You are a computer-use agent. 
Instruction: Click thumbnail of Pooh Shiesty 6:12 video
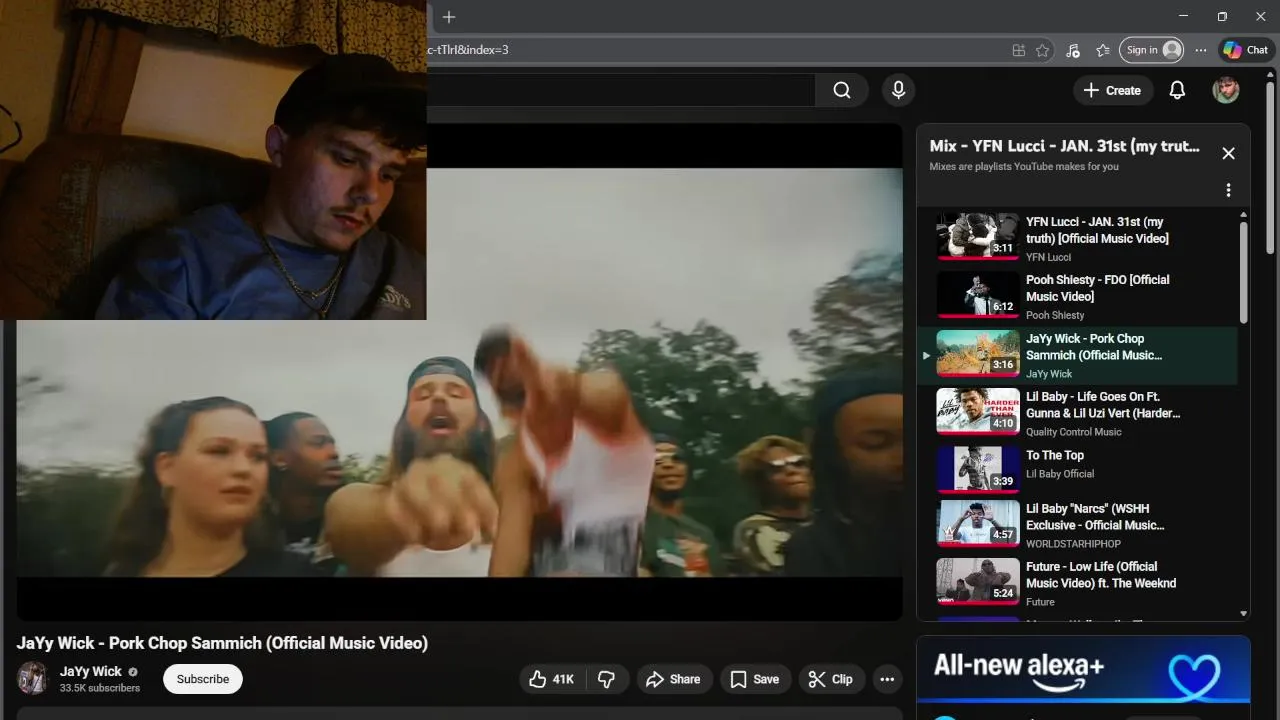[x=977, y=295]
